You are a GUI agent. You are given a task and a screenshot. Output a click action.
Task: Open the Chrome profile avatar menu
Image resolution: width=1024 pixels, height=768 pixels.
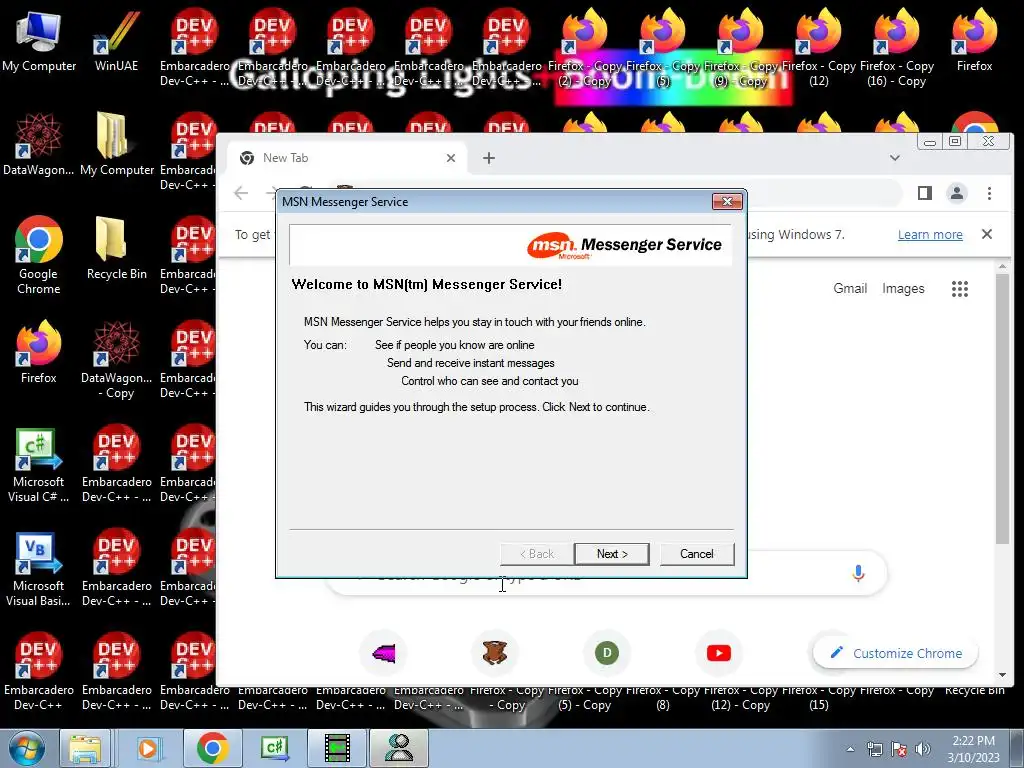(x=957, y=193)
